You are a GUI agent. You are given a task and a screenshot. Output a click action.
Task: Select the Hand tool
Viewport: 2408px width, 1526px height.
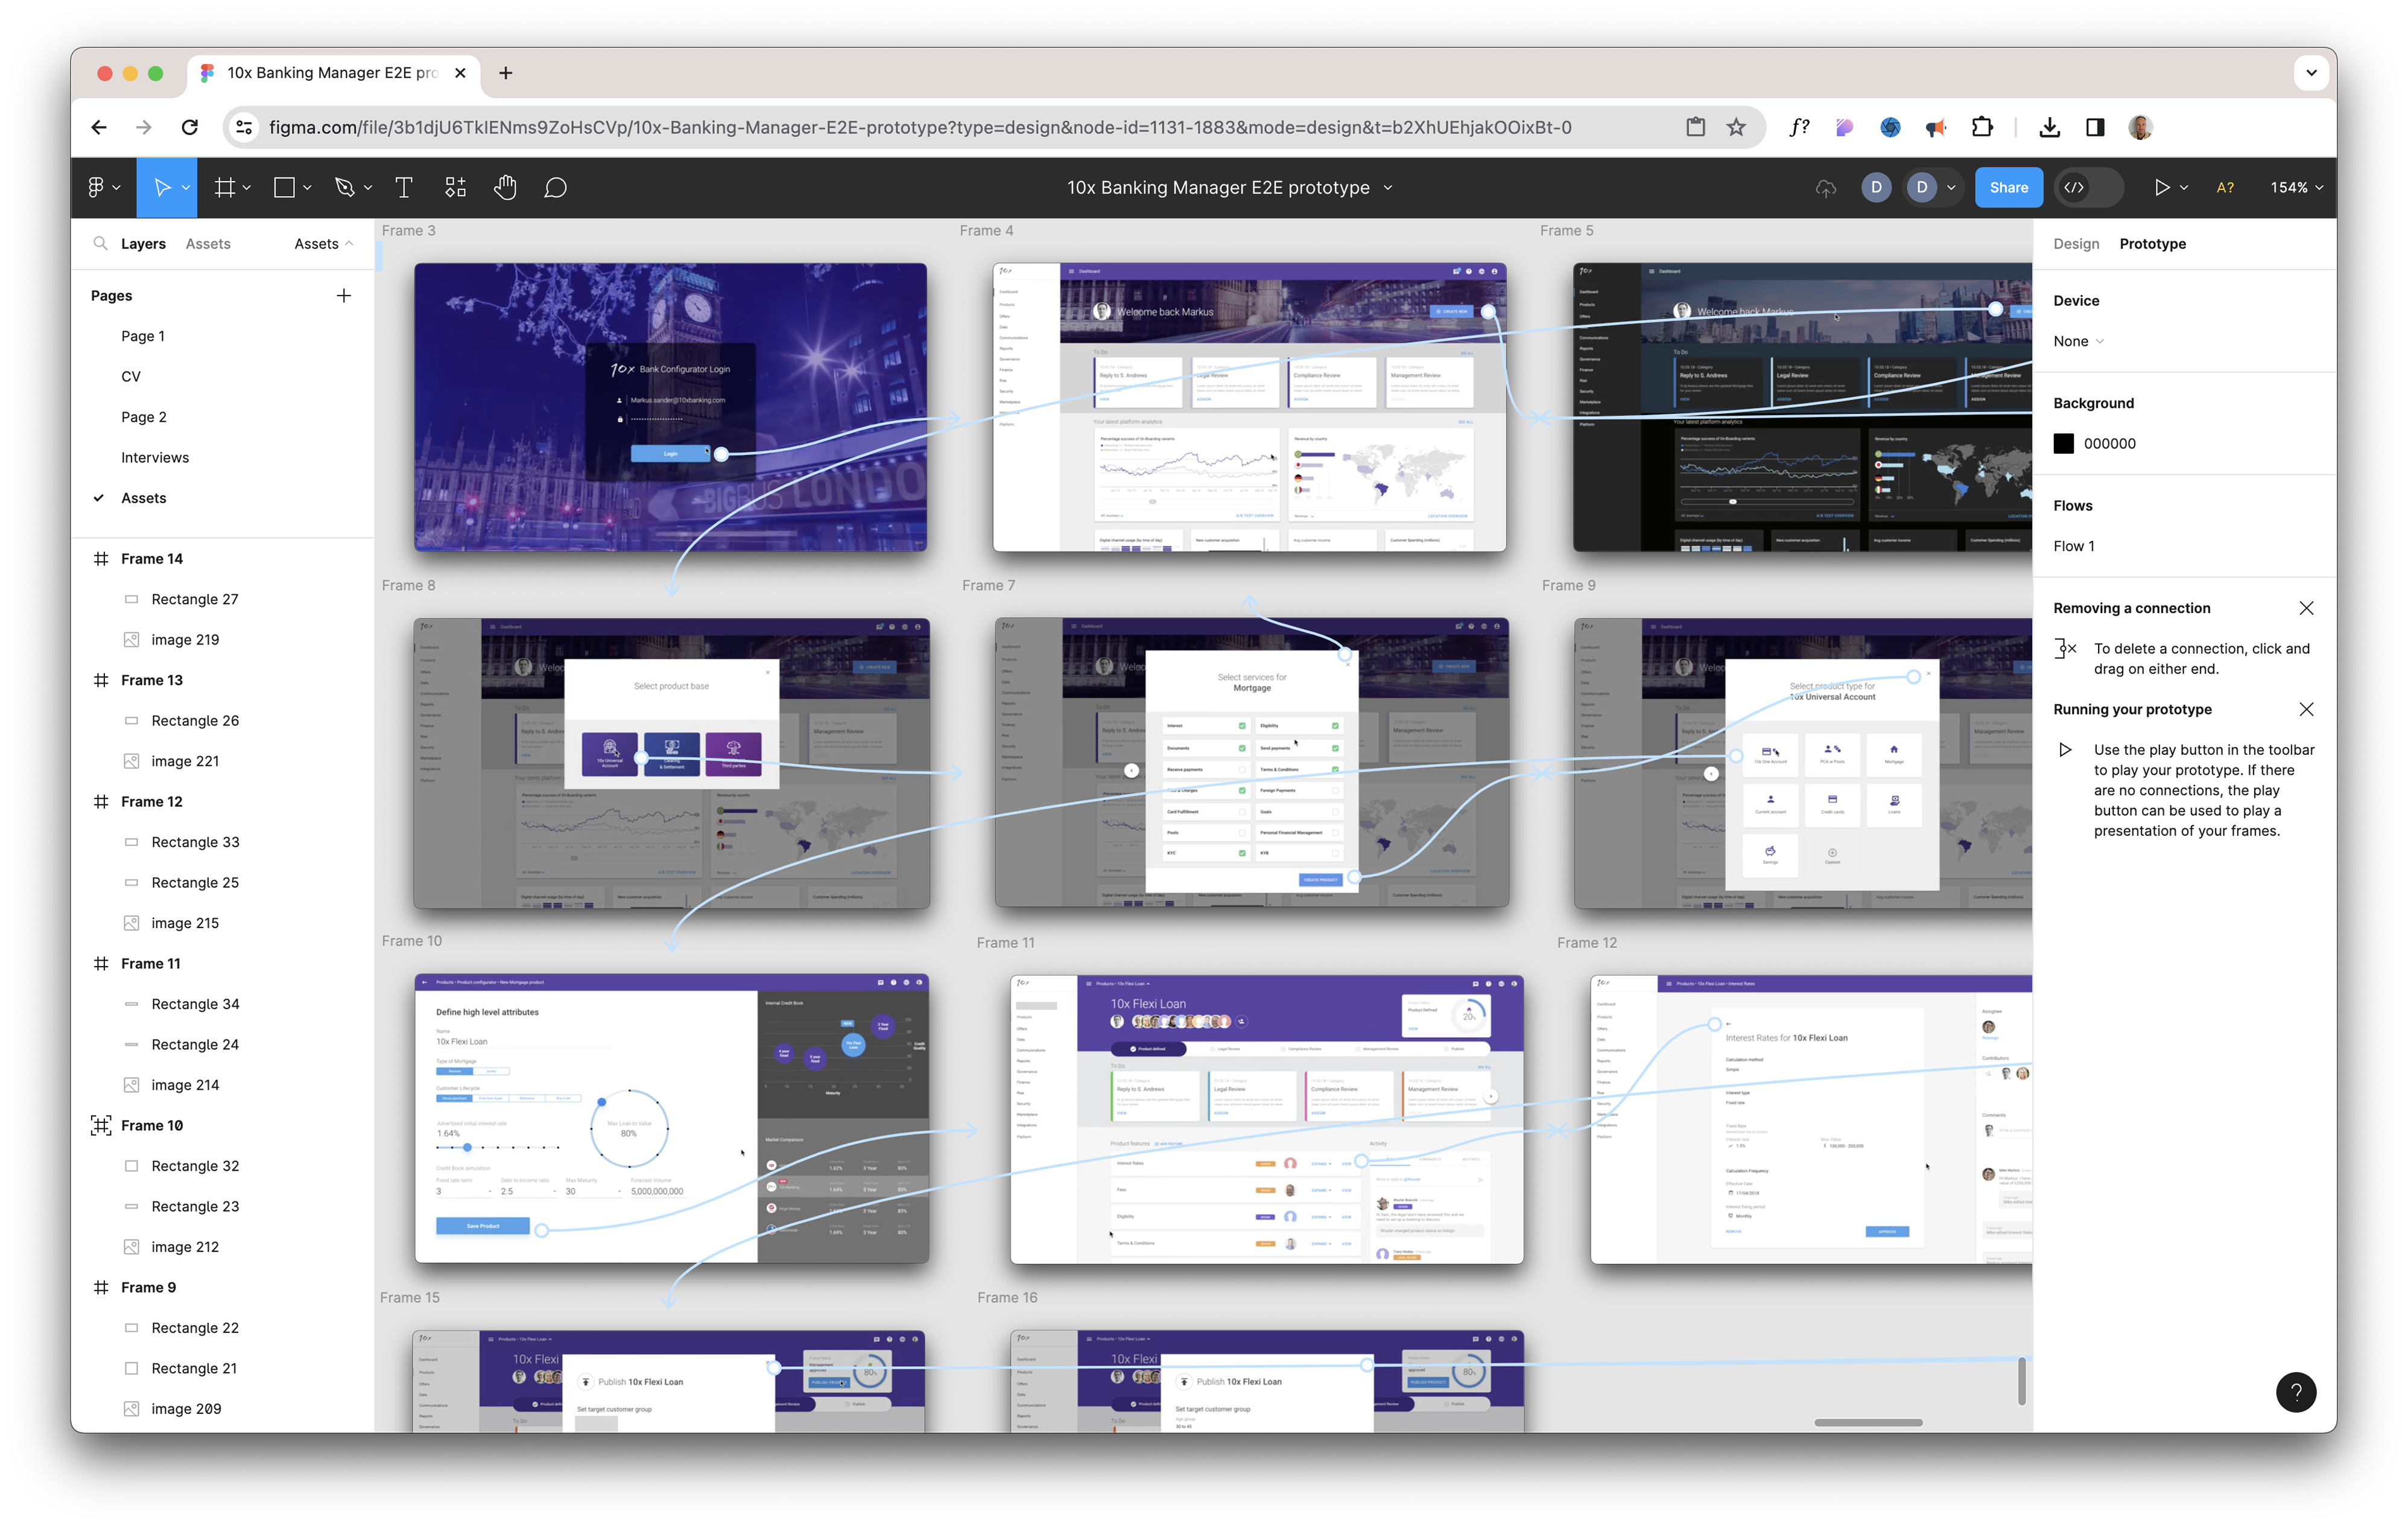[505, 187]
